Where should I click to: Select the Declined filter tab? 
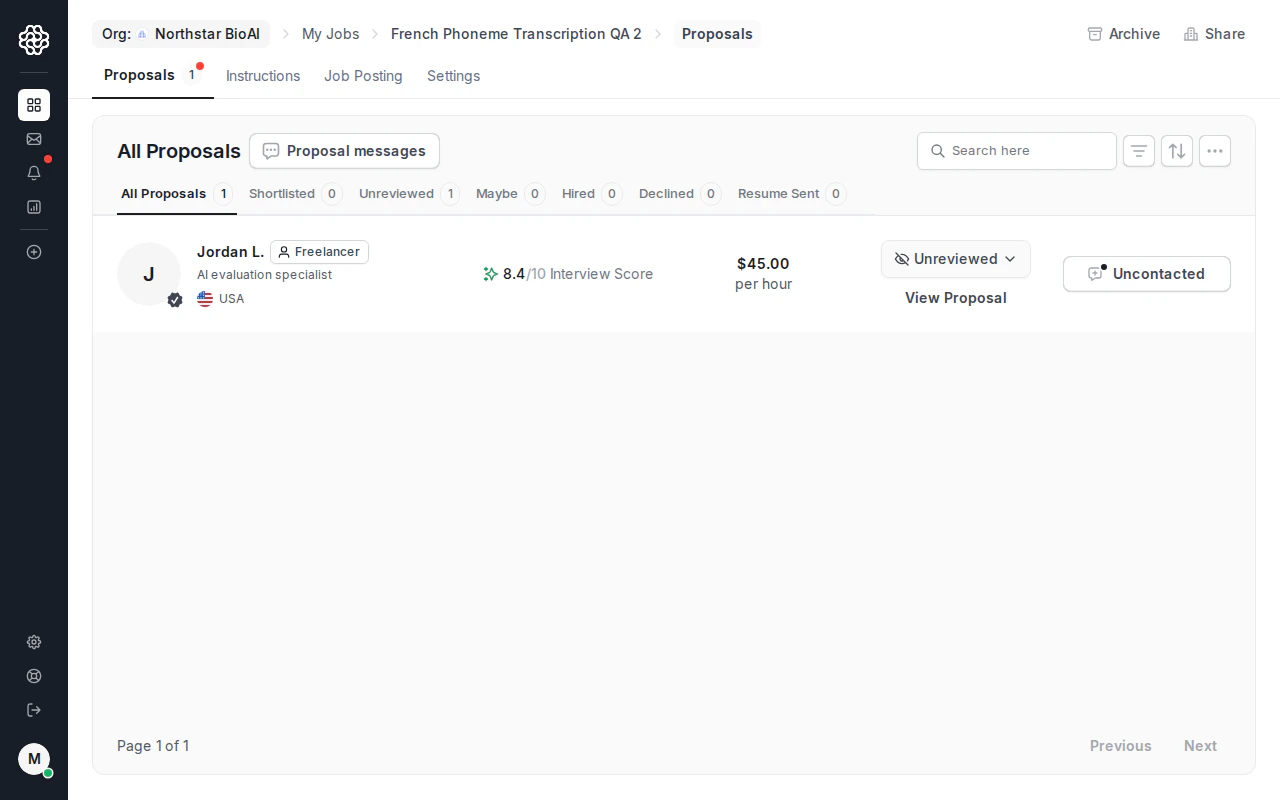pos(680,194)
